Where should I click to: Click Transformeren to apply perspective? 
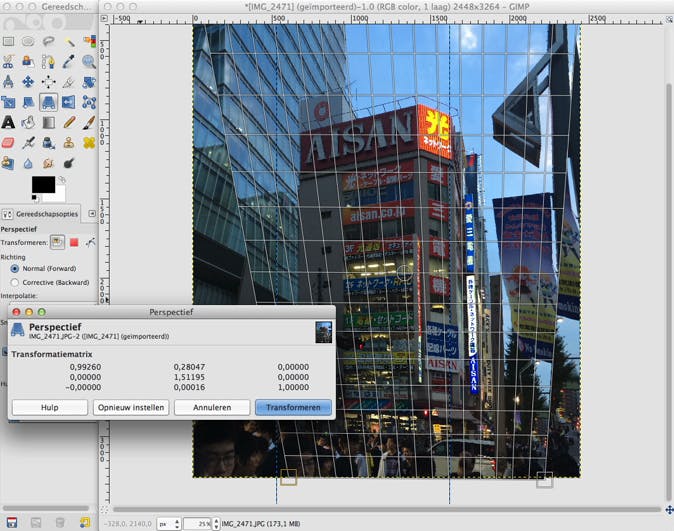click(293, 407)
